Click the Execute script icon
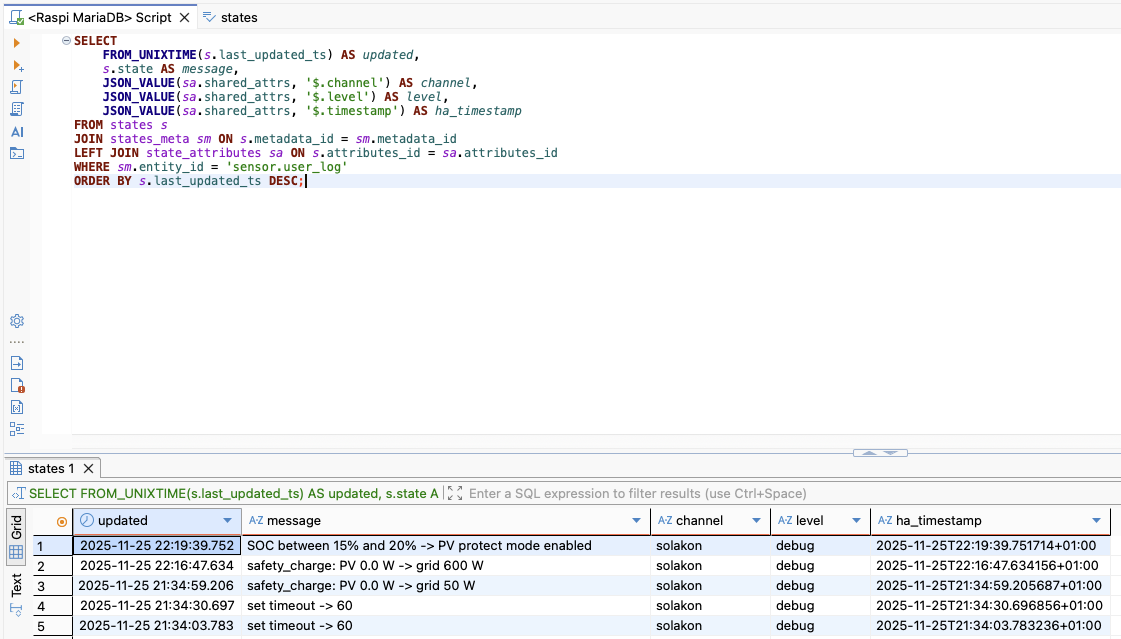The image size is (1121, 639). 16,87
